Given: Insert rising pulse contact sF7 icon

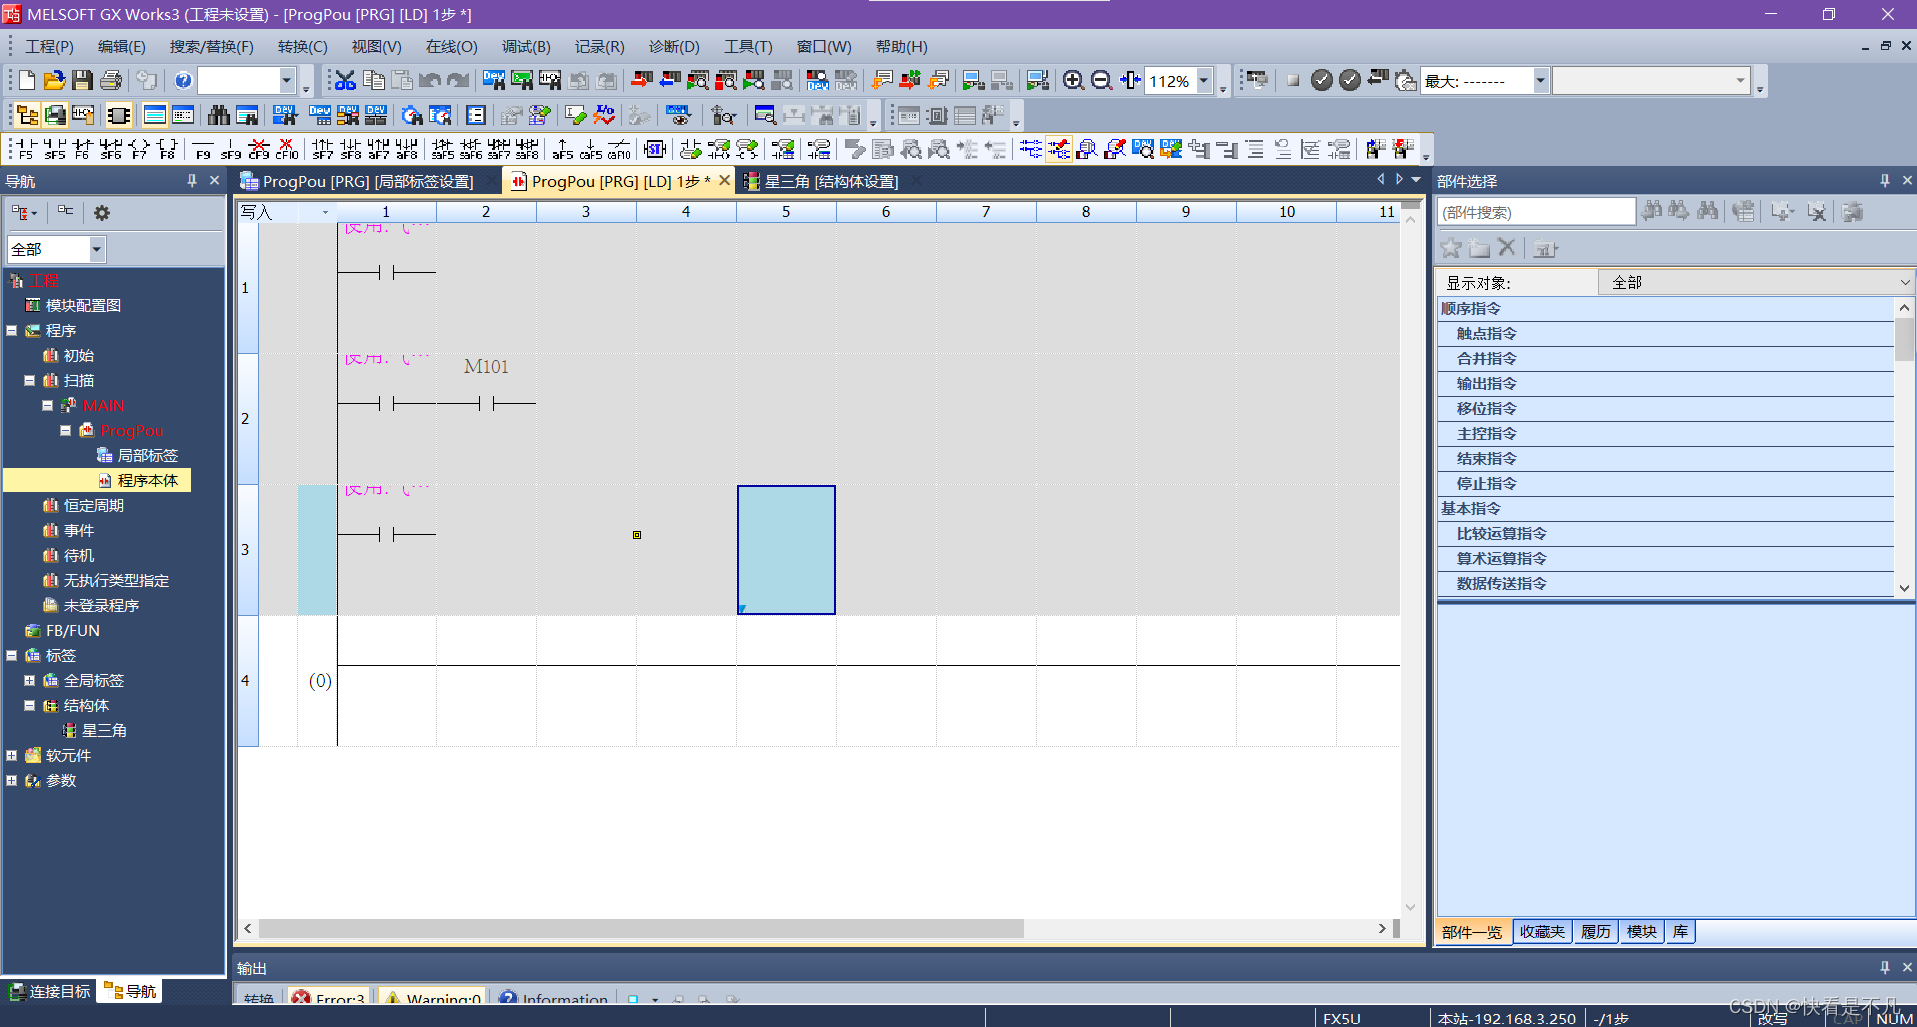Looking at the screenshot, I should tap(322, 149).
